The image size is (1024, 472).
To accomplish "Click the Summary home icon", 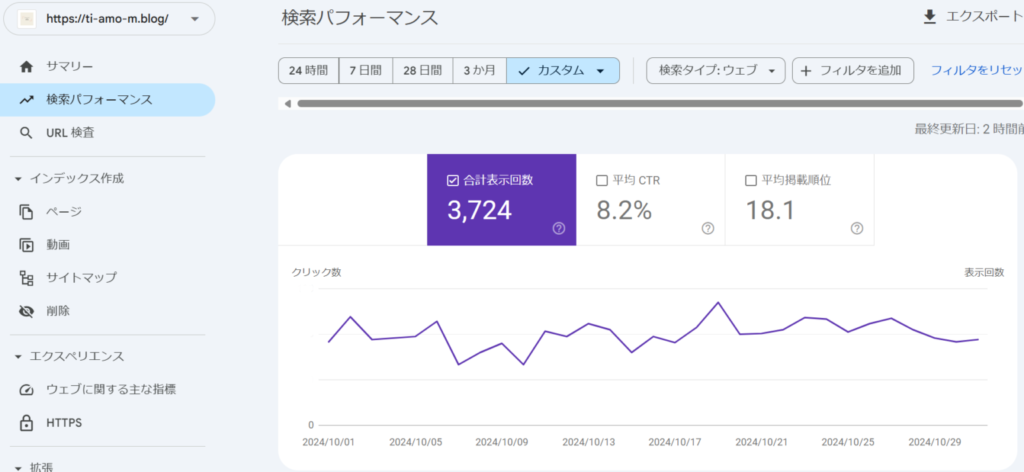I will coord(27,66).
